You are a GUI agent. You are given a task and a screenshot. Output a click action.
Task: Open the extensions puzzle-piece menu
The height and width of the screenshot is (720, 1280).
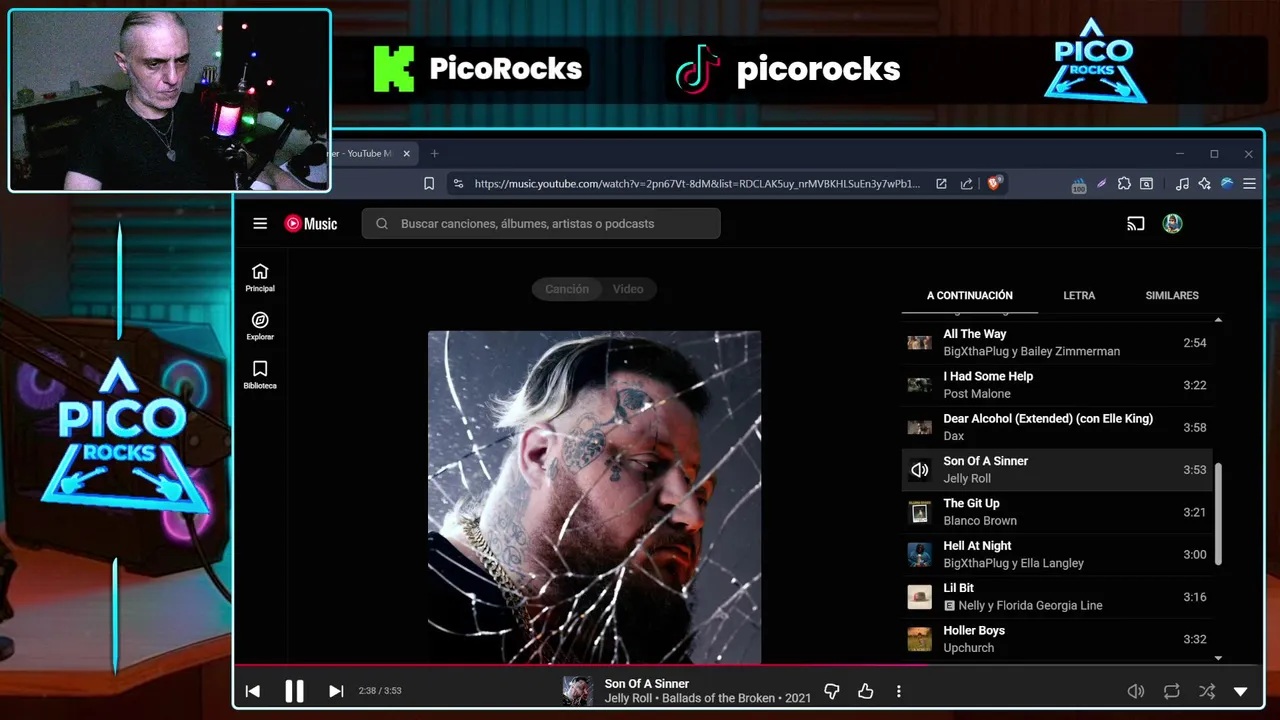(x=1124, y=184)
